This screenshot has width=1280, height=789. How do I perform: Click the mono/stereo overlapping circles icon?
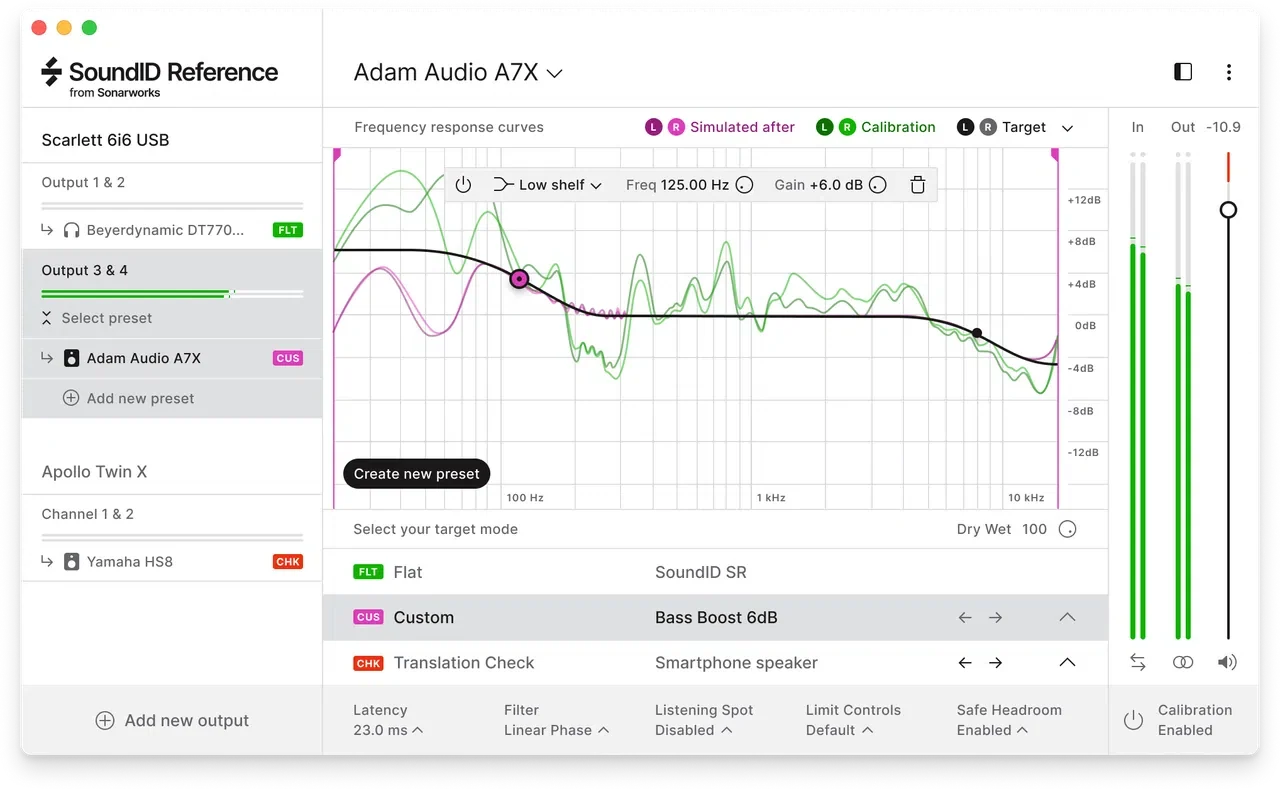click(x=1183, y=662)
